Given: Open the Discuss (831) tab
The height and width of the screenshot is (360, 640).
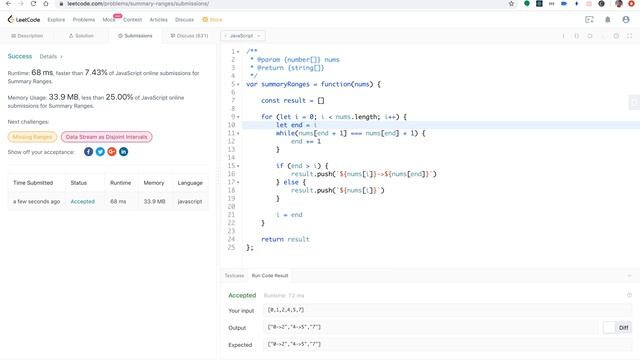Looking at the screenshot, I should tap(189, 36).
